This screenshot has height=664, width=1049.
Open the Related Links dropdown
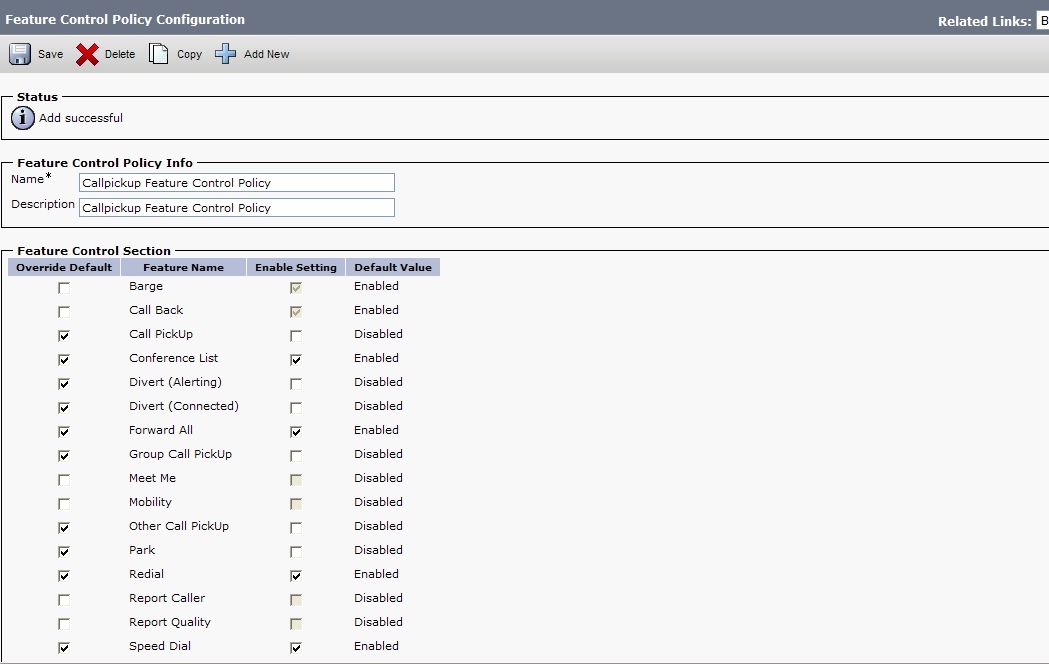1042,21
